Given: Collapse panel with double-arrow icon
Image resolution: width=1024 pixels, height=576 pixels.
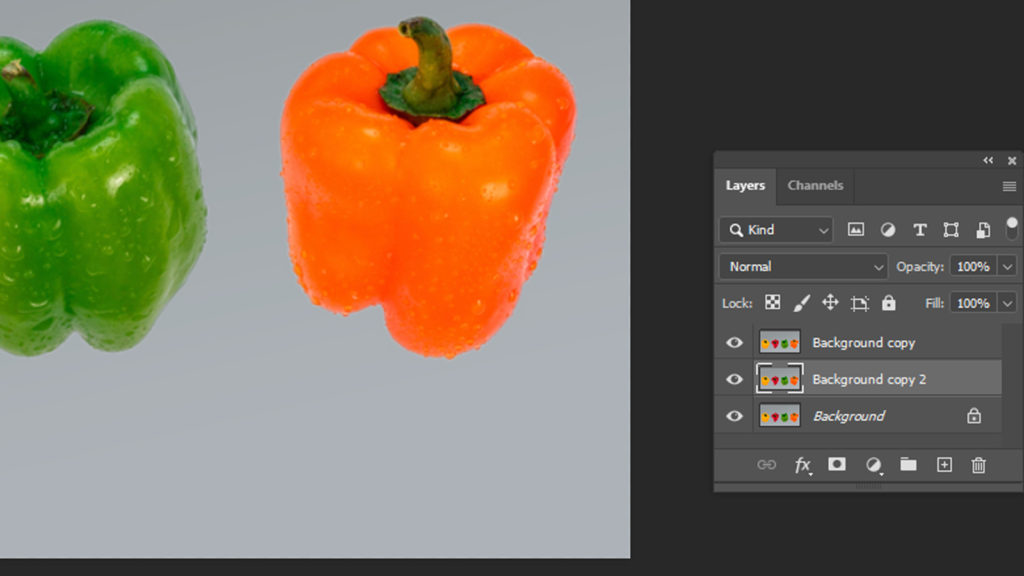Looking at the screenshot, I should (988, 161).
